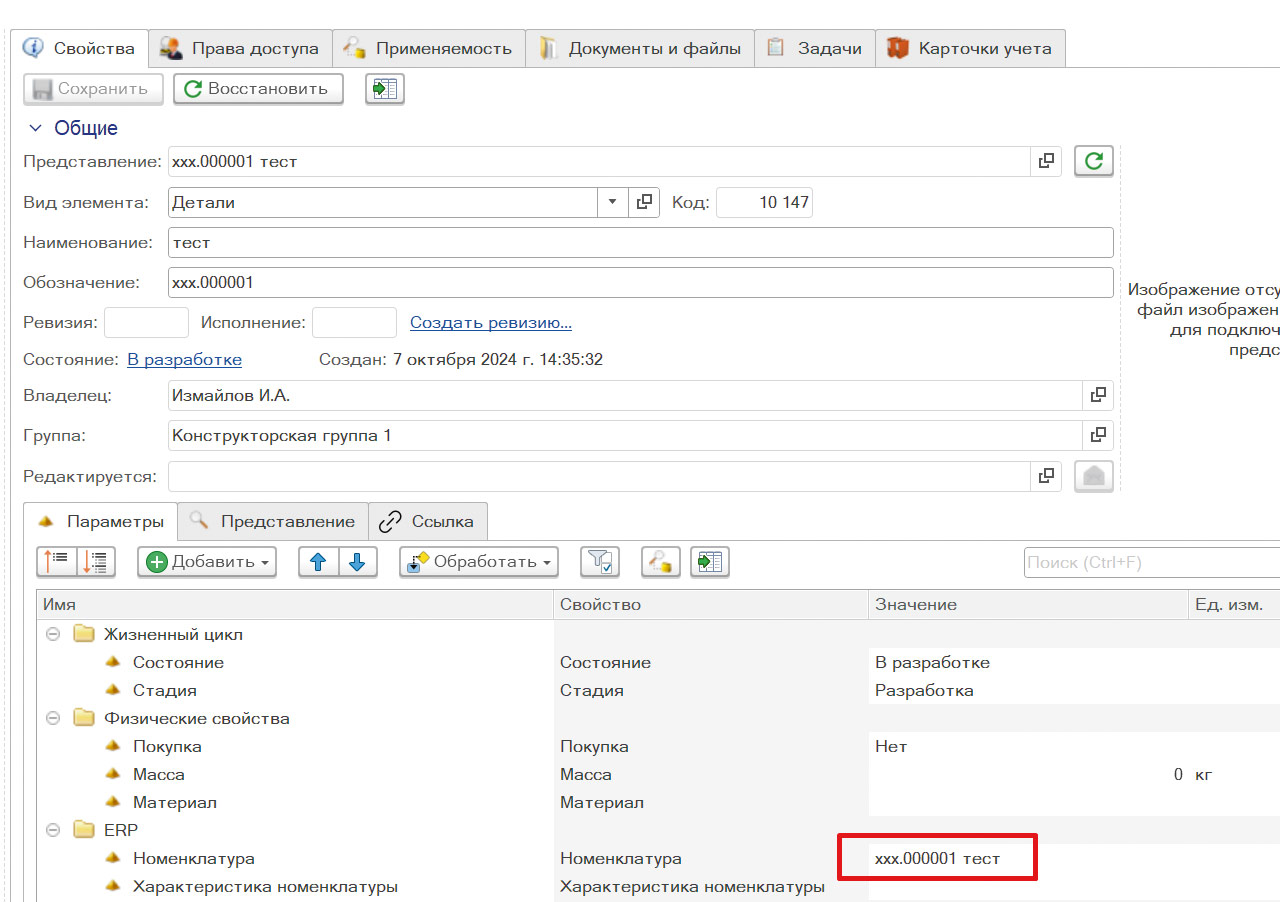Collapse the Общие section
This screenshot has width=1280, height=902.
click(x=35, y=128)
